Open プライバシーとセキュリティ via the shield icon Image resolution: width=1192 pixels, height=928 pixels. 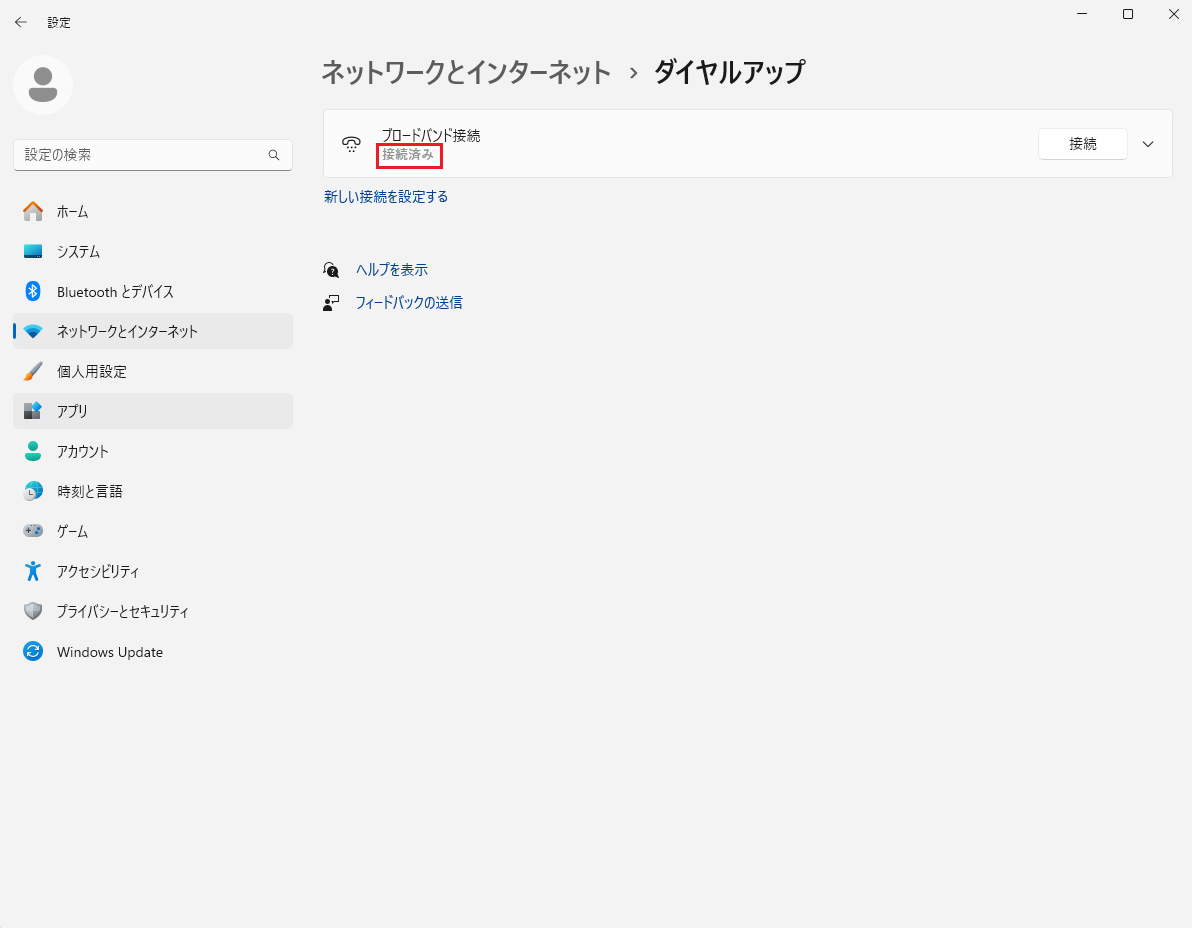pyautogui.click(x=34, y=611)
